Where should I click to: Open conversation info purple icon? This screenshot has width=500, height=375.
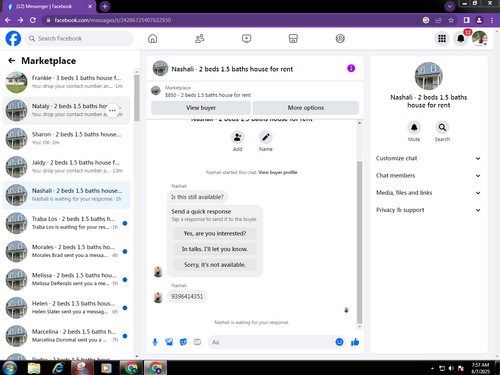(x=351, y=68)
